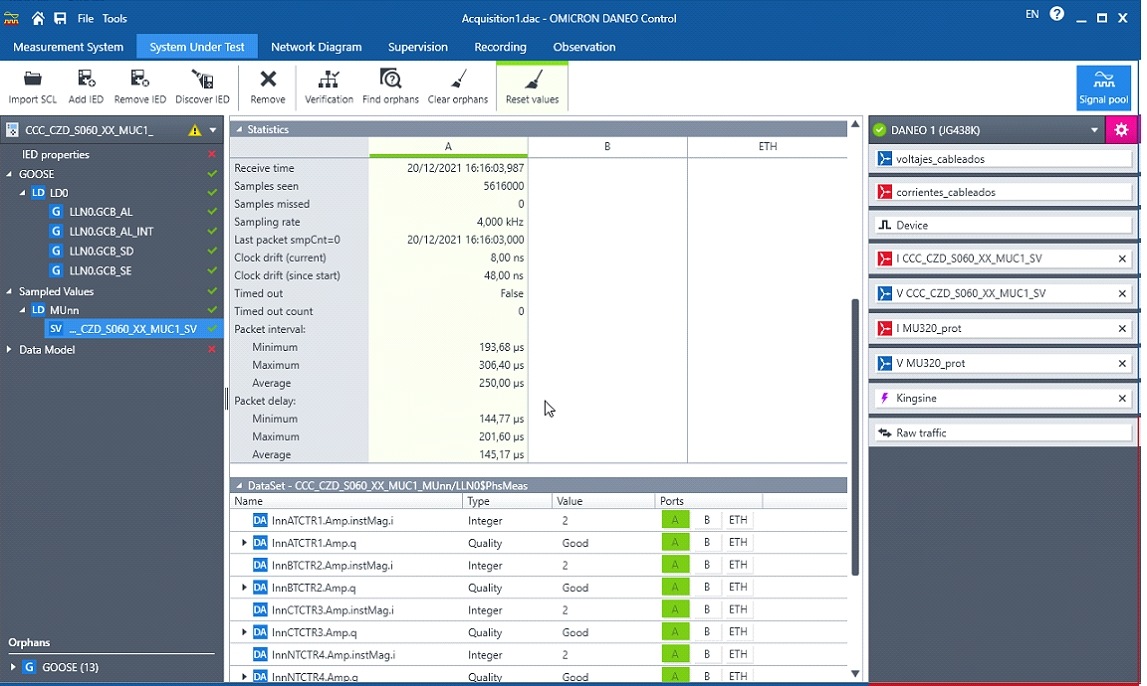Screen dimensions: 1147x686
Task: Click the G icon of LLN0.GCB_AL
Action: tap(56, 212)
